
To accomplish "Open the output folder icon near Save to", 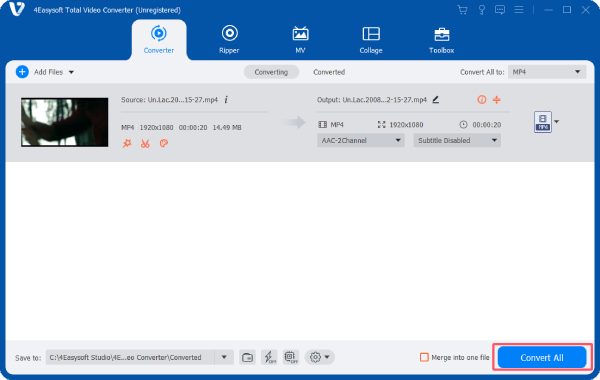I will point(247,357).
